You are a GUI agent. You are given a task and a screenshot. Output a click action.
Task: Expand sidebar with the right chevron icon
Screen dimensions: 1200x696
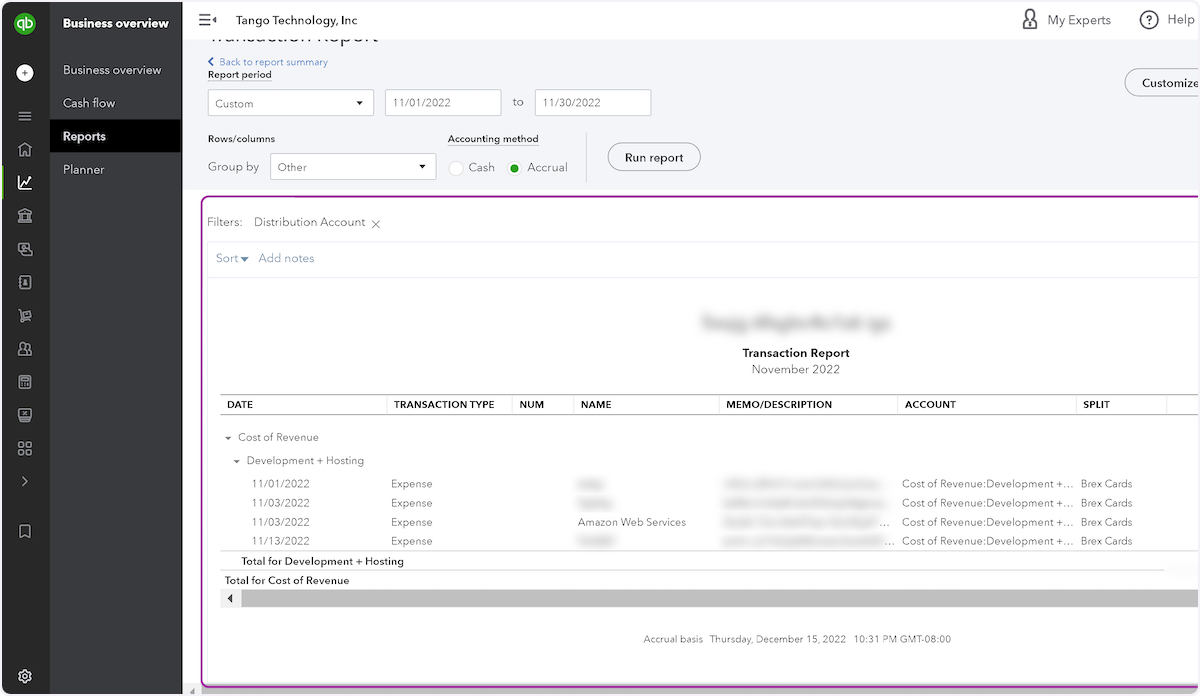[25, 481]
